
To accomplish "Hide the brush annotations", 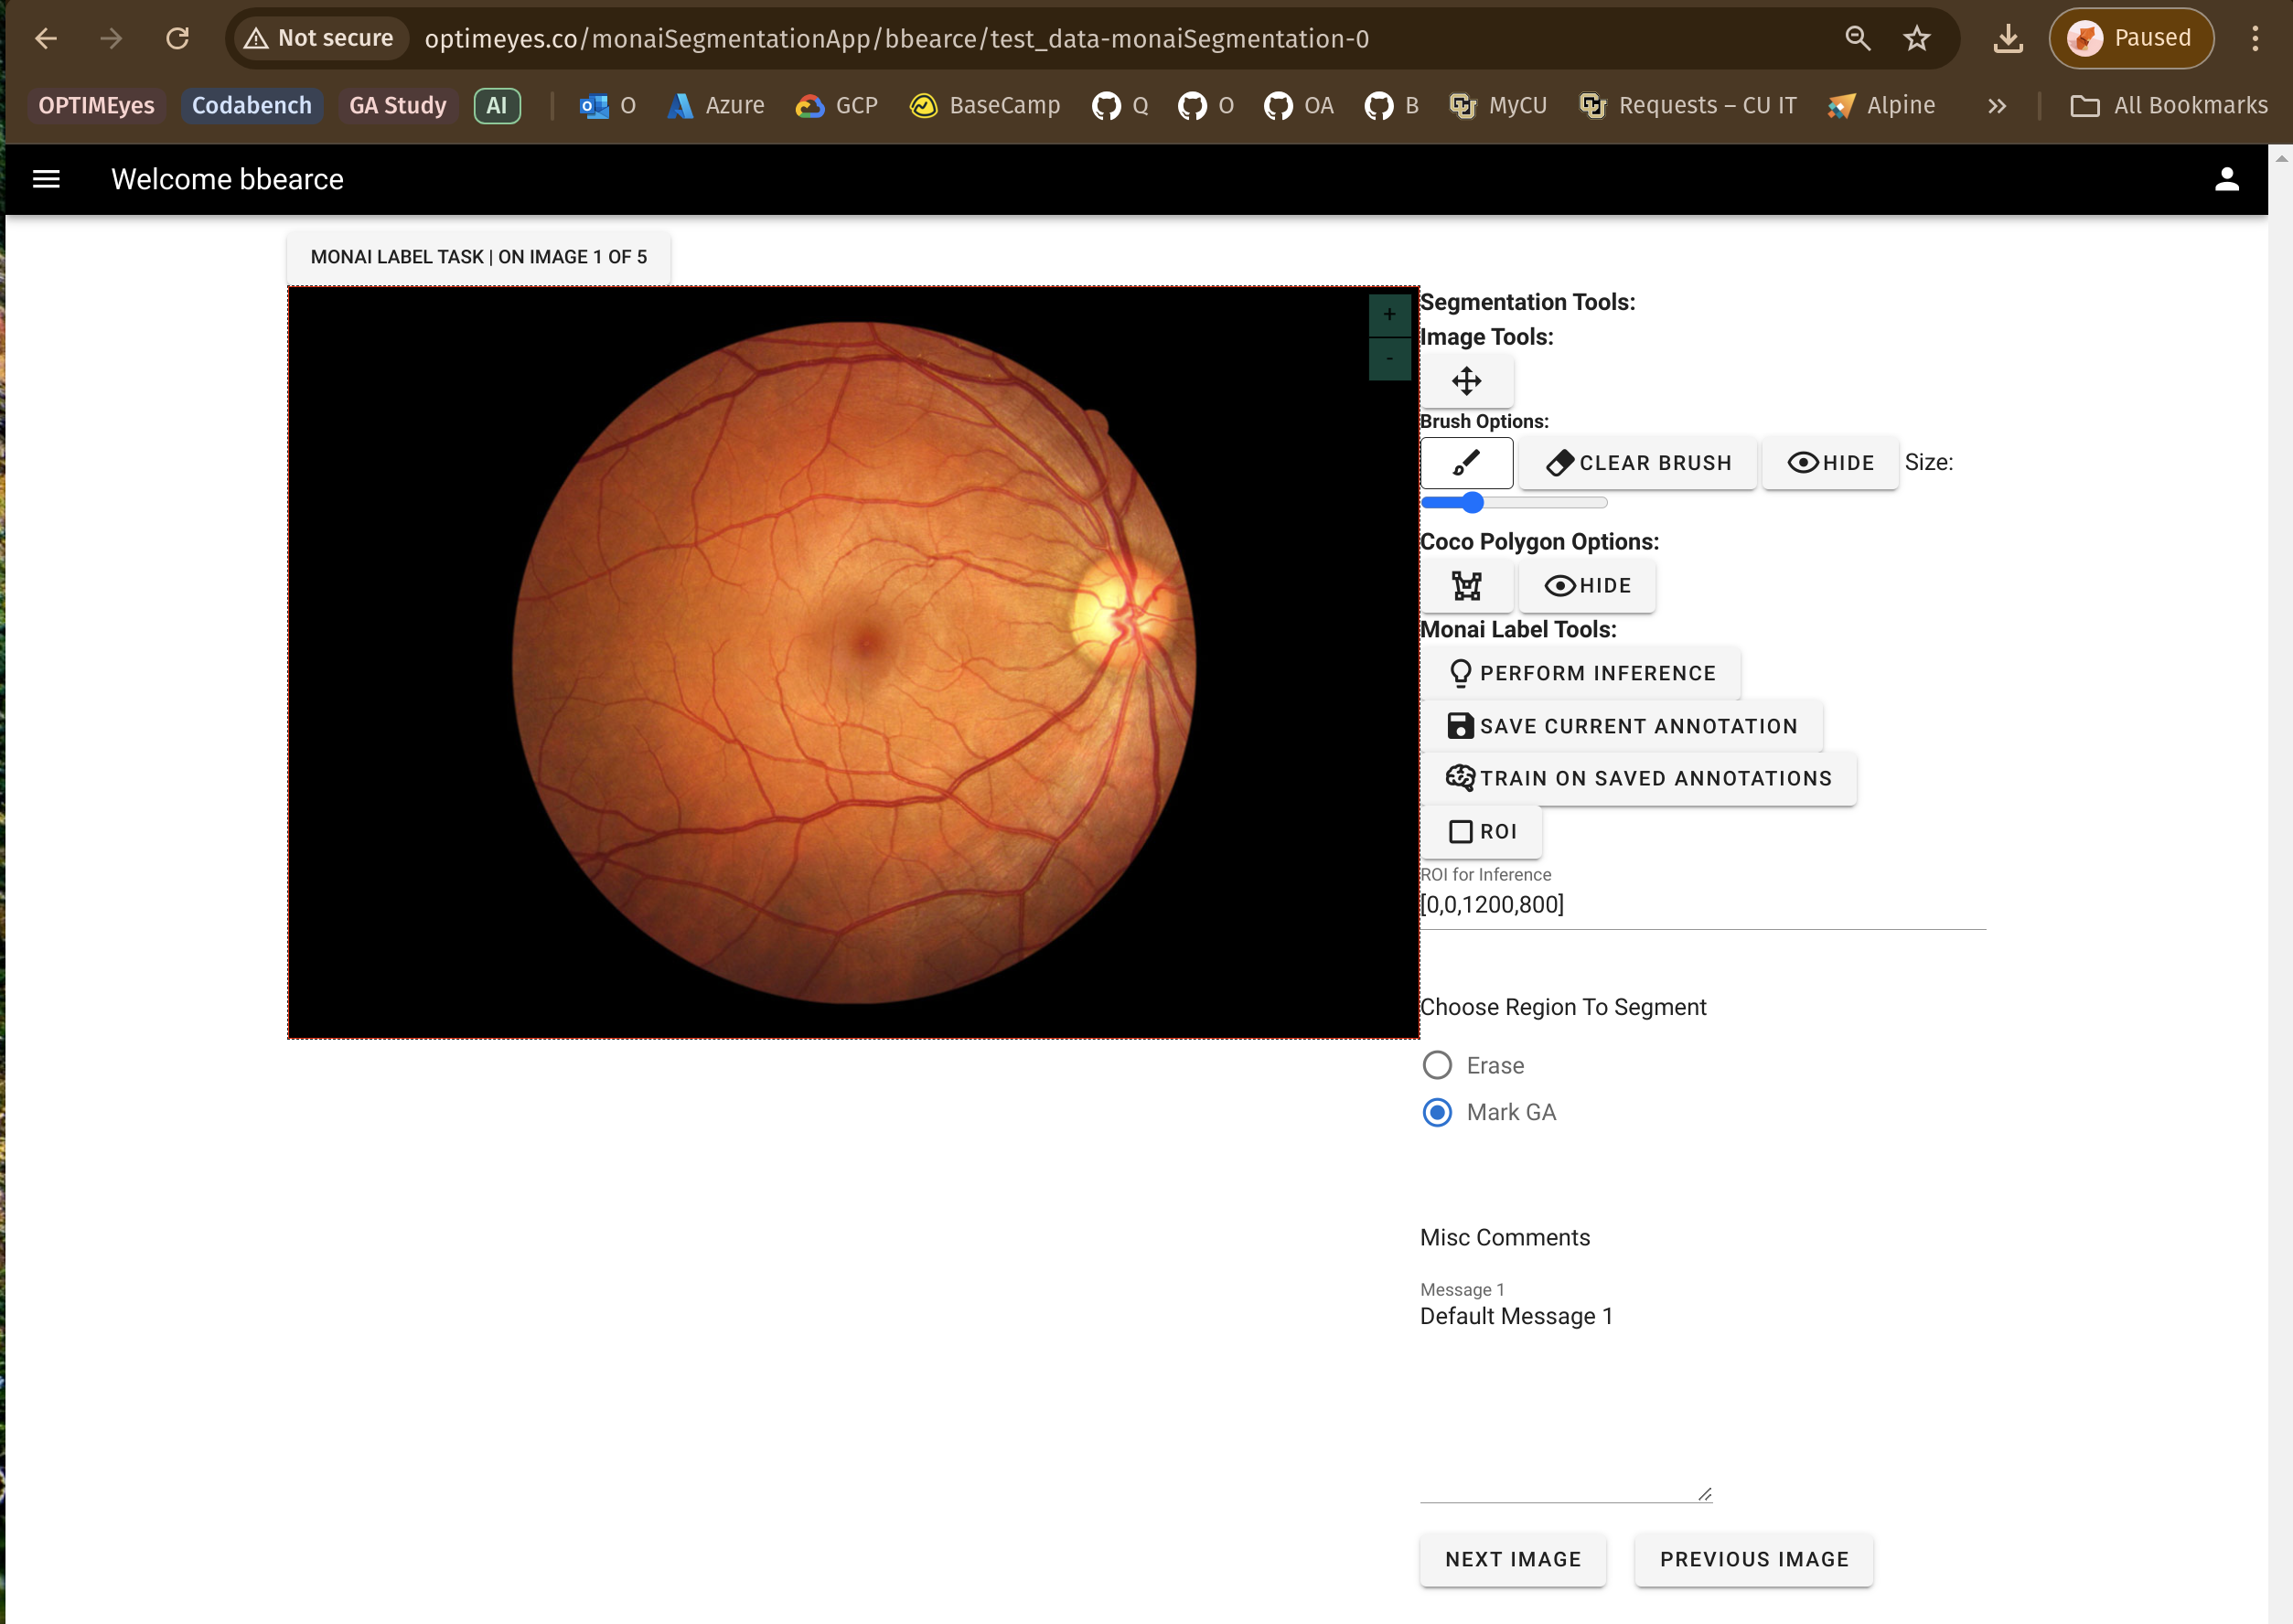I will pos(1829,463).
